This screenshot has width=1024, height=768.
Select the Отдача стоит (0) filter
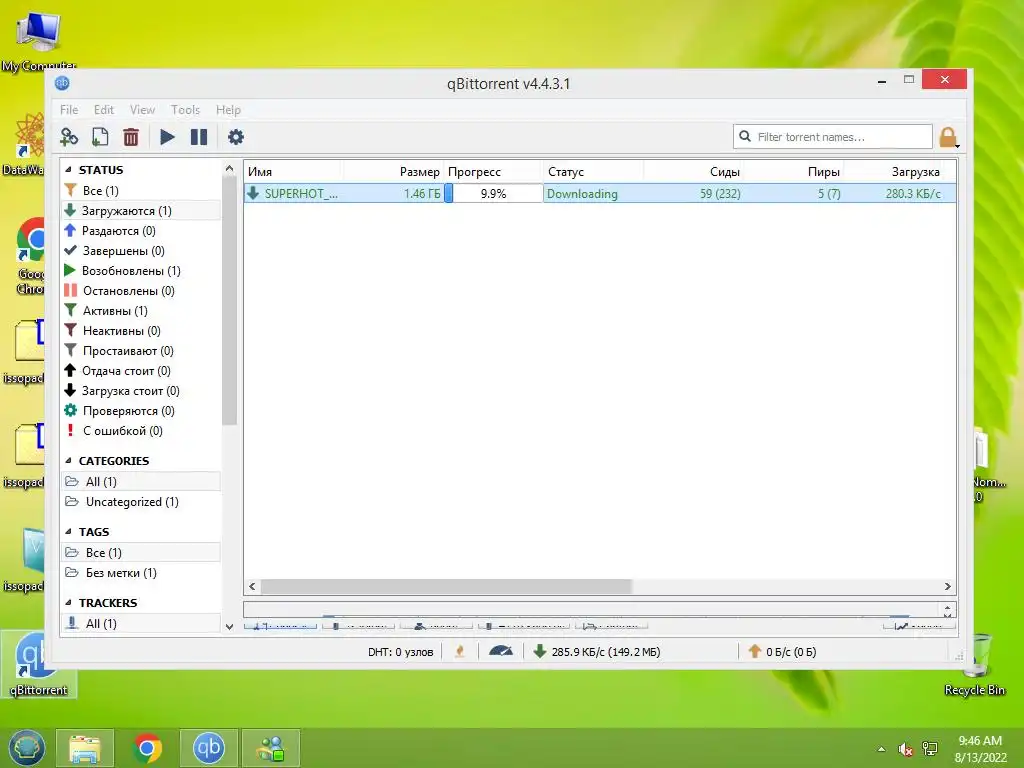140,371
